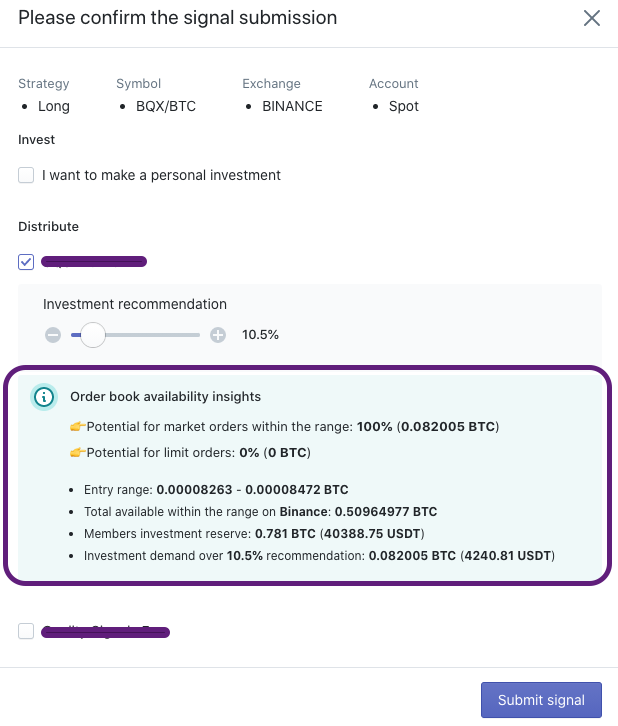Click the Investment recommendation slider handle
The image size is (618, 726).
click(x=93, y=335)
